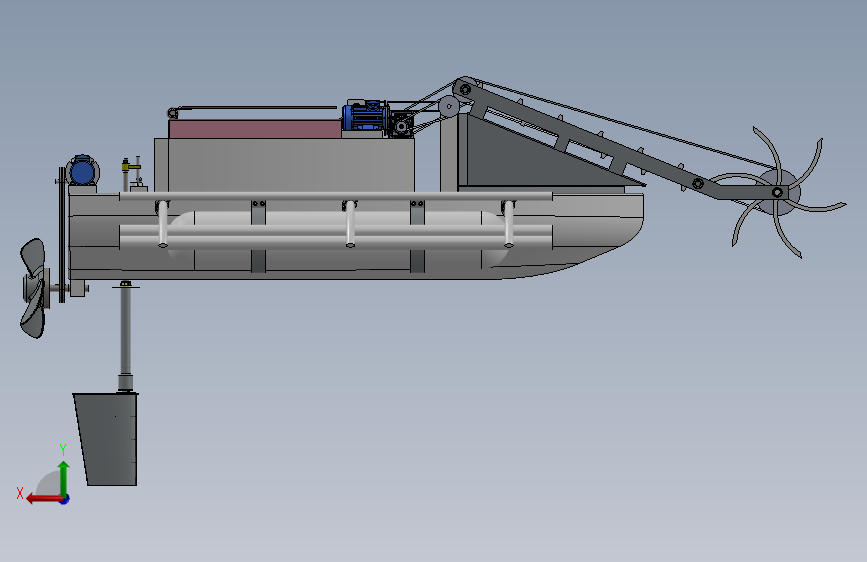Select the rudder blade below the hull
Image resolution: width=867 pixels, height=562 pixels.
click(x=107, y=439)
